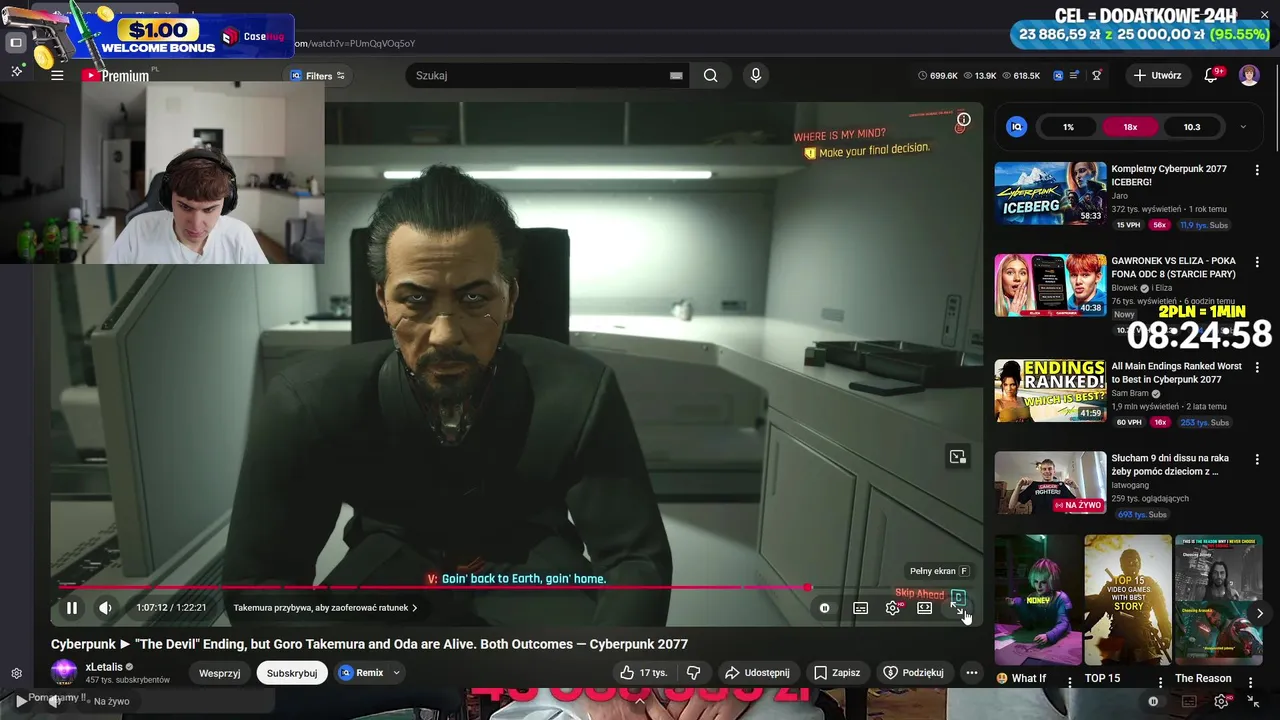
Task: Click the magnifier search button
Action: pos(711,75)
